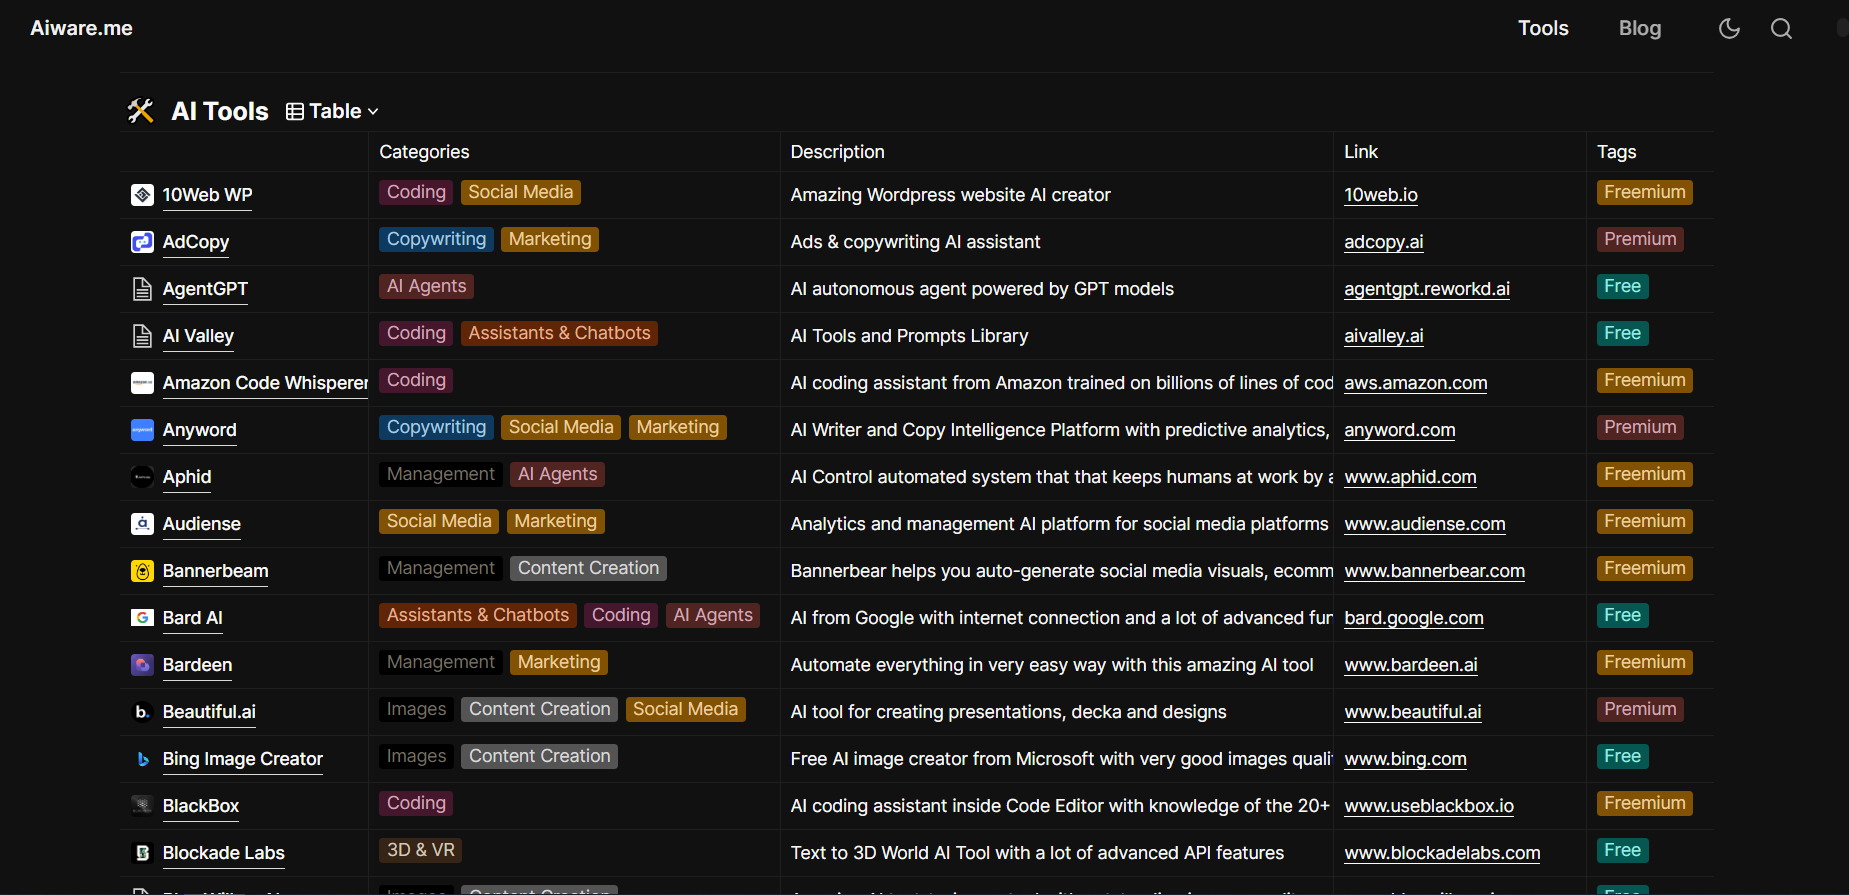The image size is (1849, 895).
Task: Click Marketing tag in Bardeen row
Action: [559, 662]
